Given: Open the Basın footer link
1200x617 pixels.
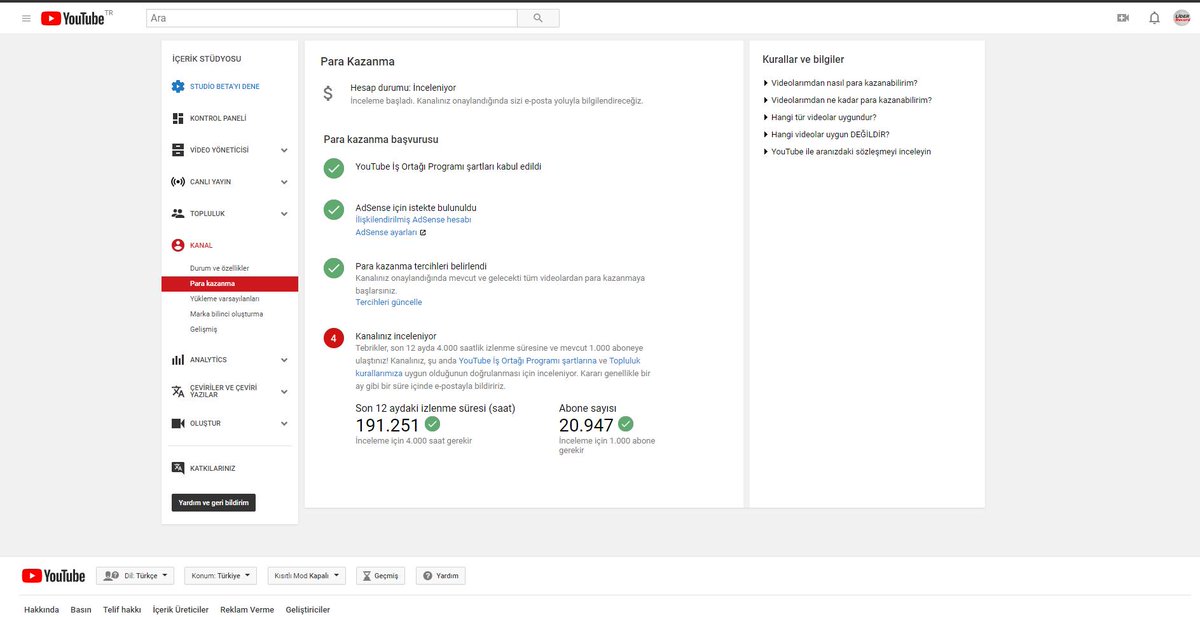Looking at the screenshot, I should (81, 609).
